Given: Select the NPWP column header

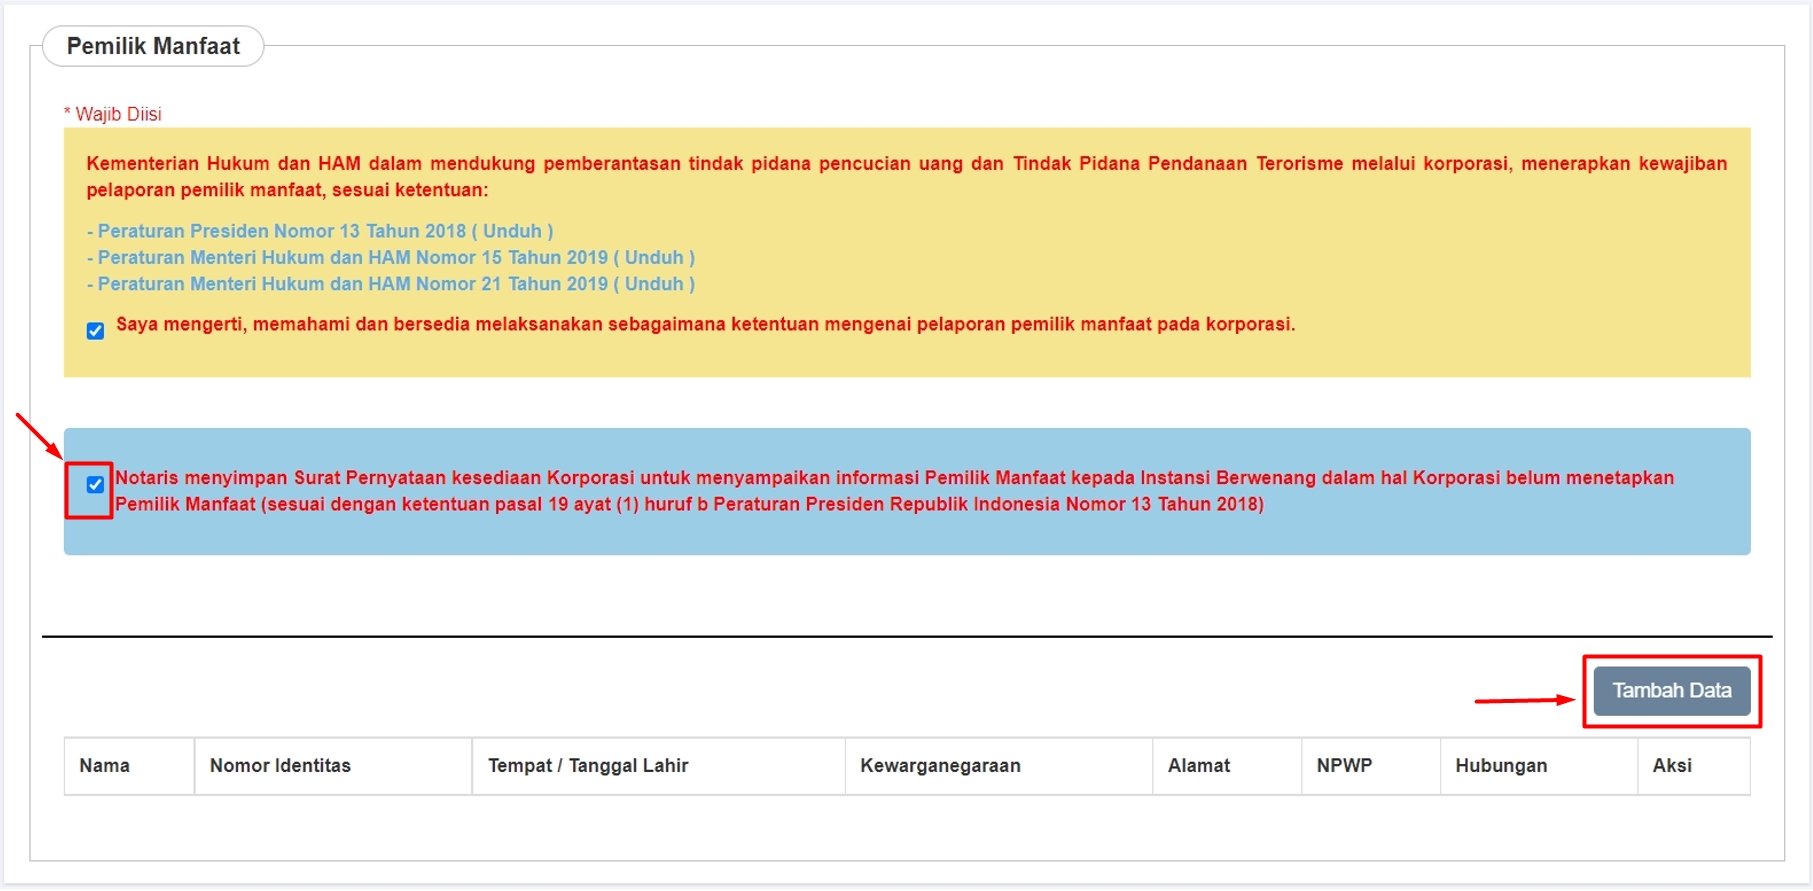Looking at the screenshot, I should coord(1344,766).
